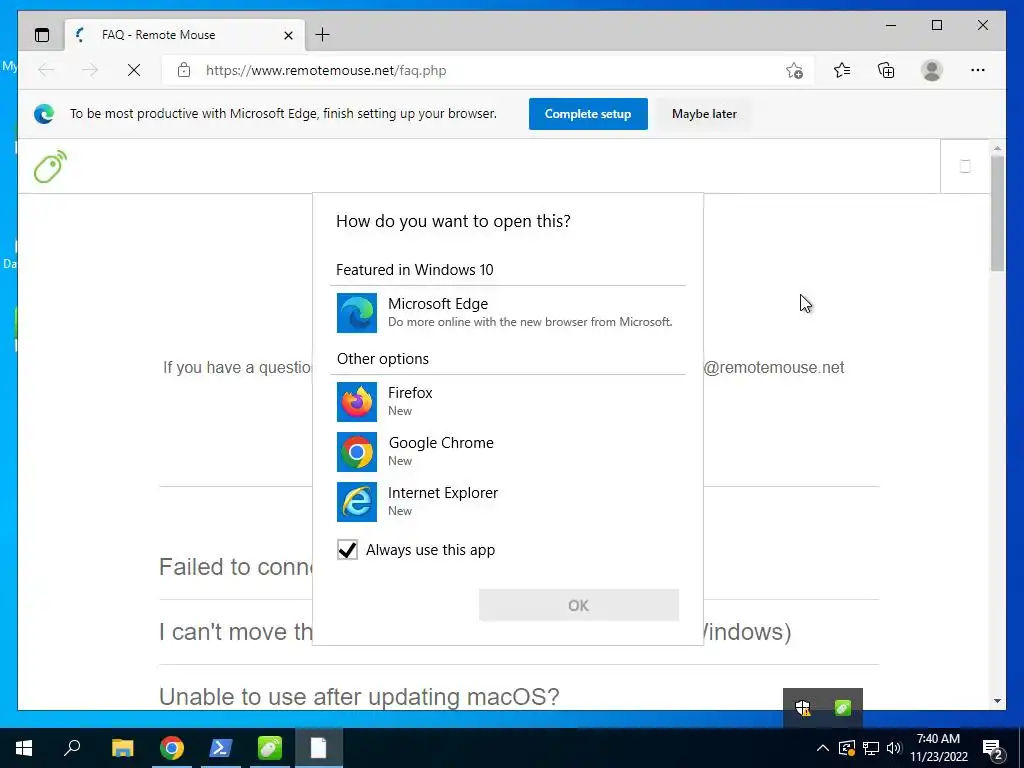Click the Other options heading
The width and height of the screenshot is (1024, 768).
383,359
